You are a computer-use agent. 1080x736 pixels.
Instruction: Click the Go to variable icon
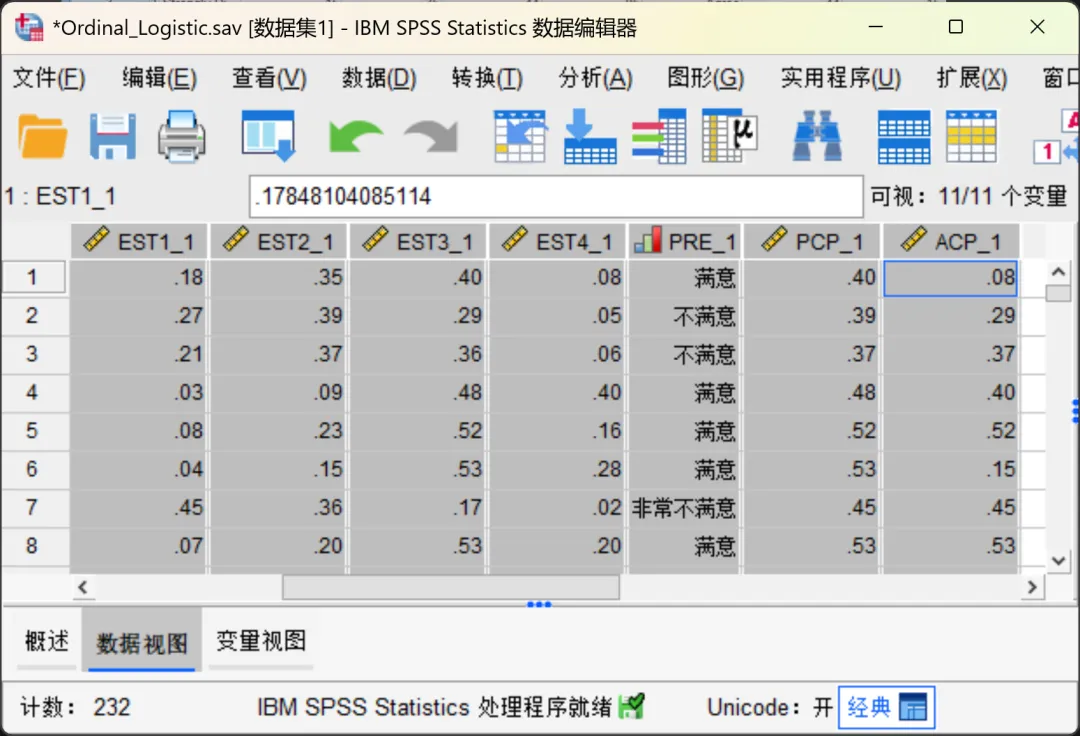click(590, 136)
